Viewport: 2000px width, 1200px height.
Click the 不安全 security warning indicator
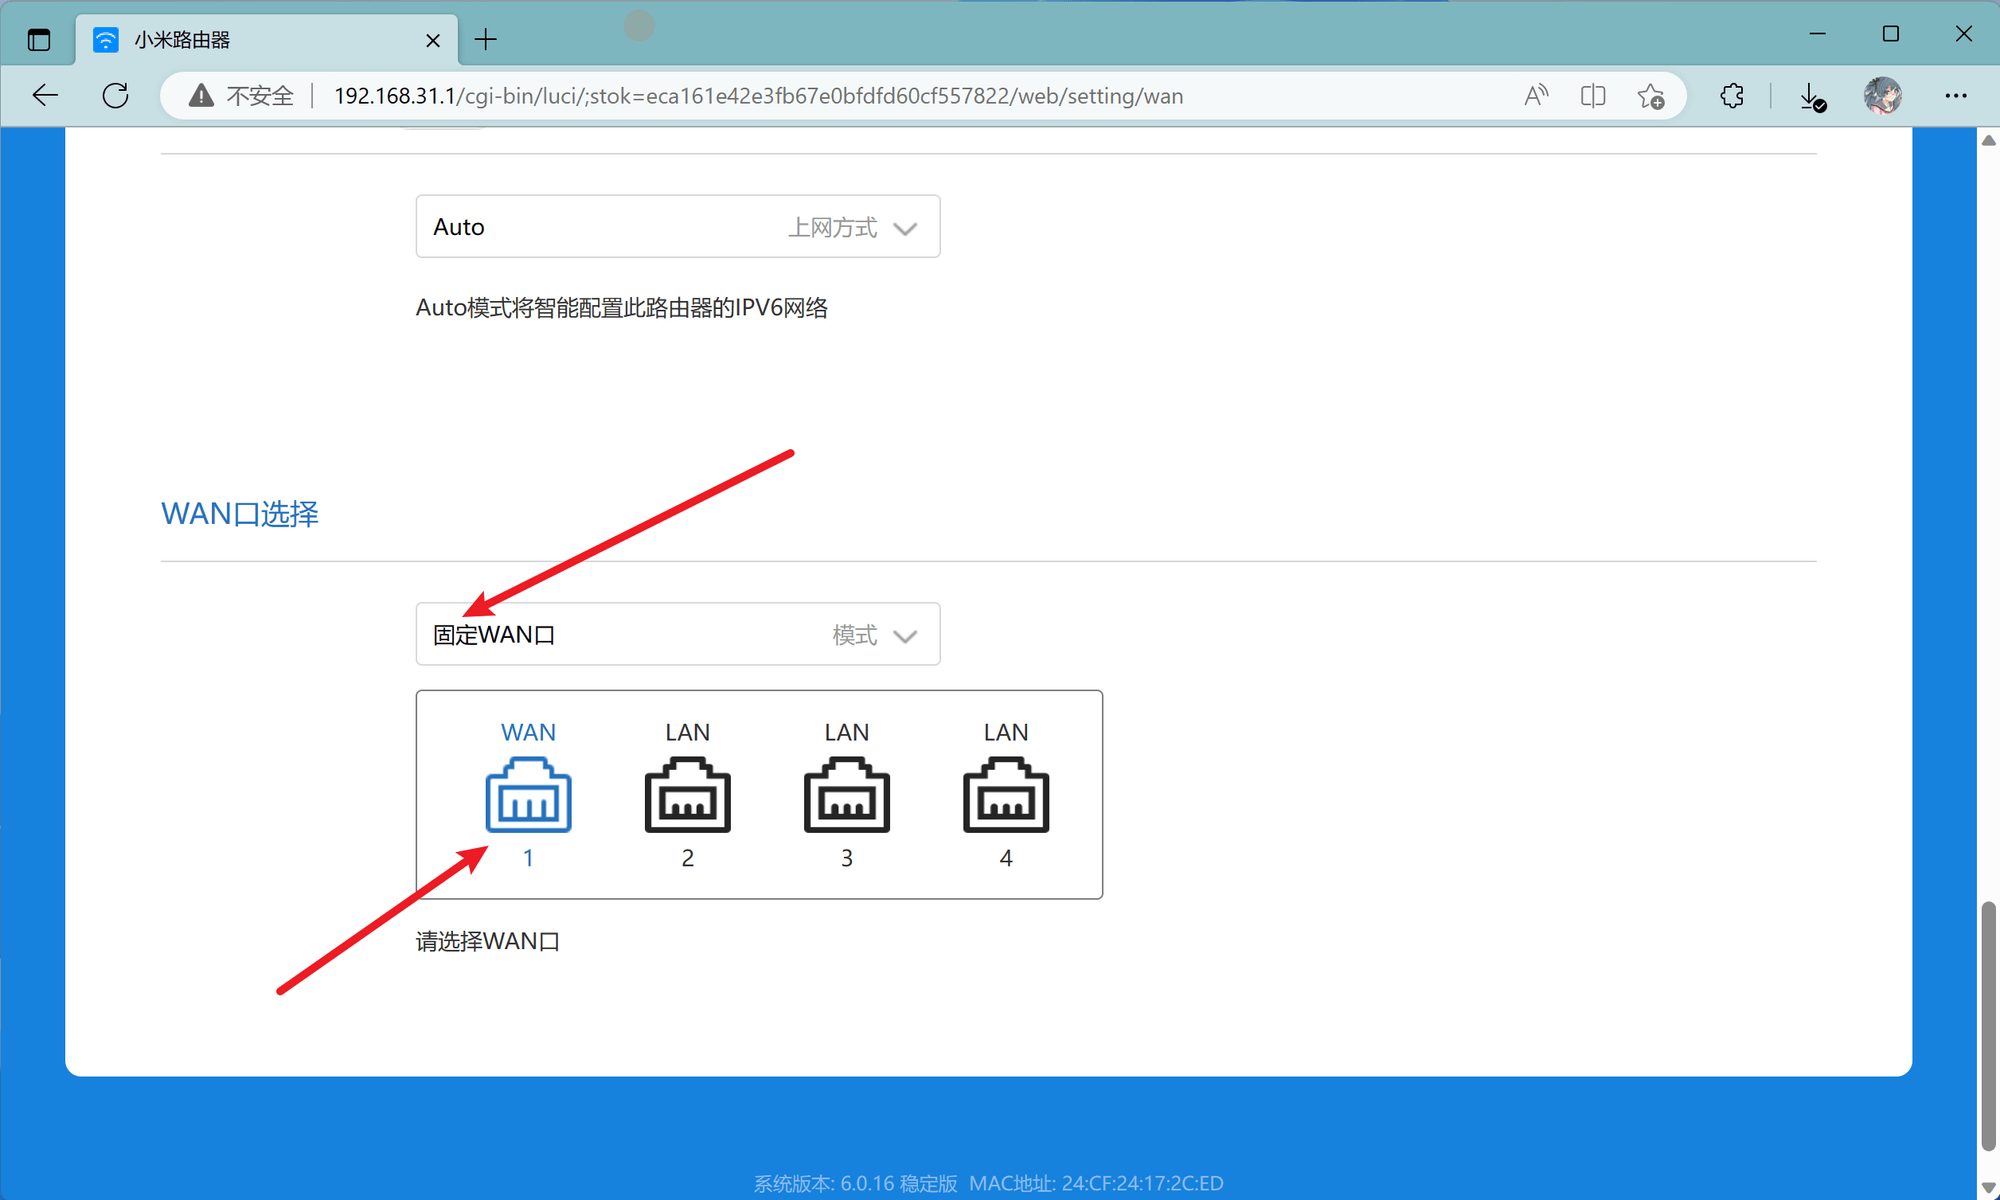(240, 96)
